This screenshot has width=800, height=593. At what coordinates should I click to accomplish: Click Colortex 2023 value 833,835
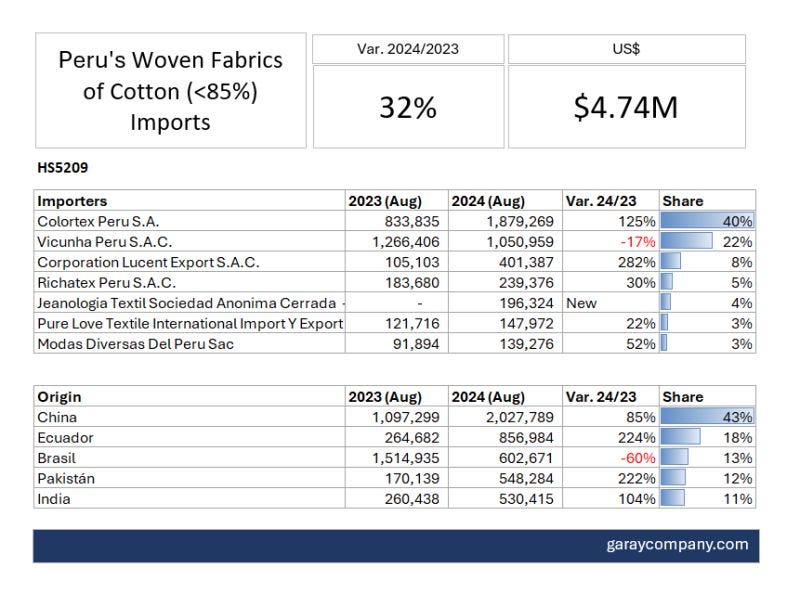tap(412, 221)
